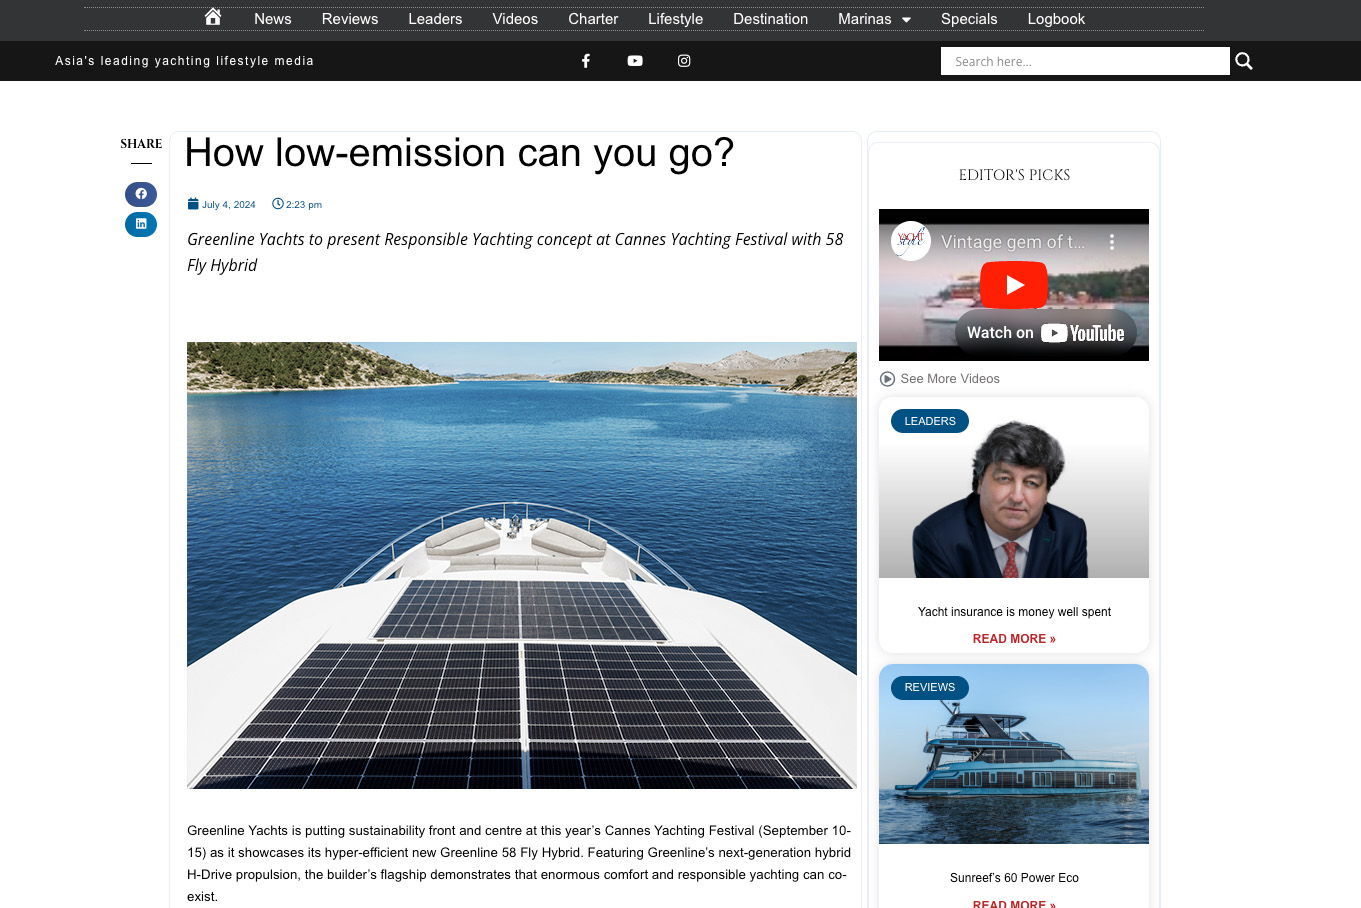Click the LEADERS category badge
The height and width of the screenshot is (908, 1361).
point(930,421)
